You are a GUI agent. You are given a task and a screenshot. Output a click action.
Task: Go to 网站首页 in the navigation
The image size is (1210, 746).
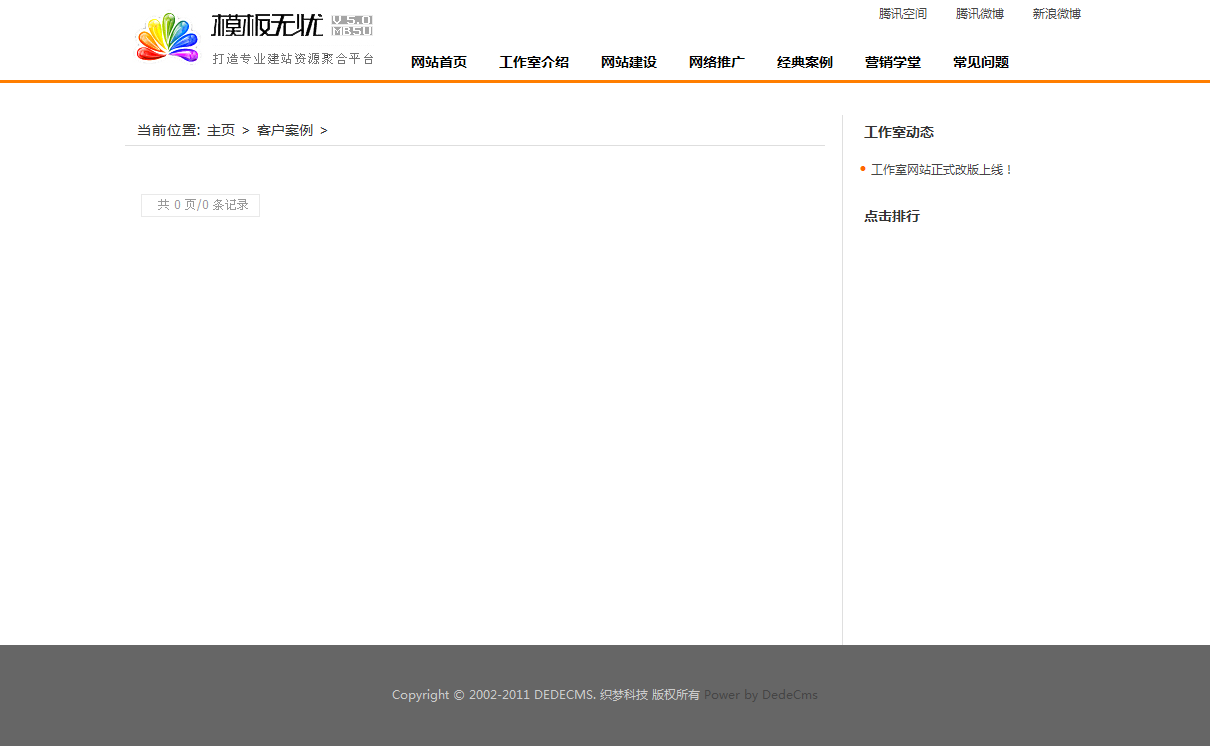(x=438, y=62)
